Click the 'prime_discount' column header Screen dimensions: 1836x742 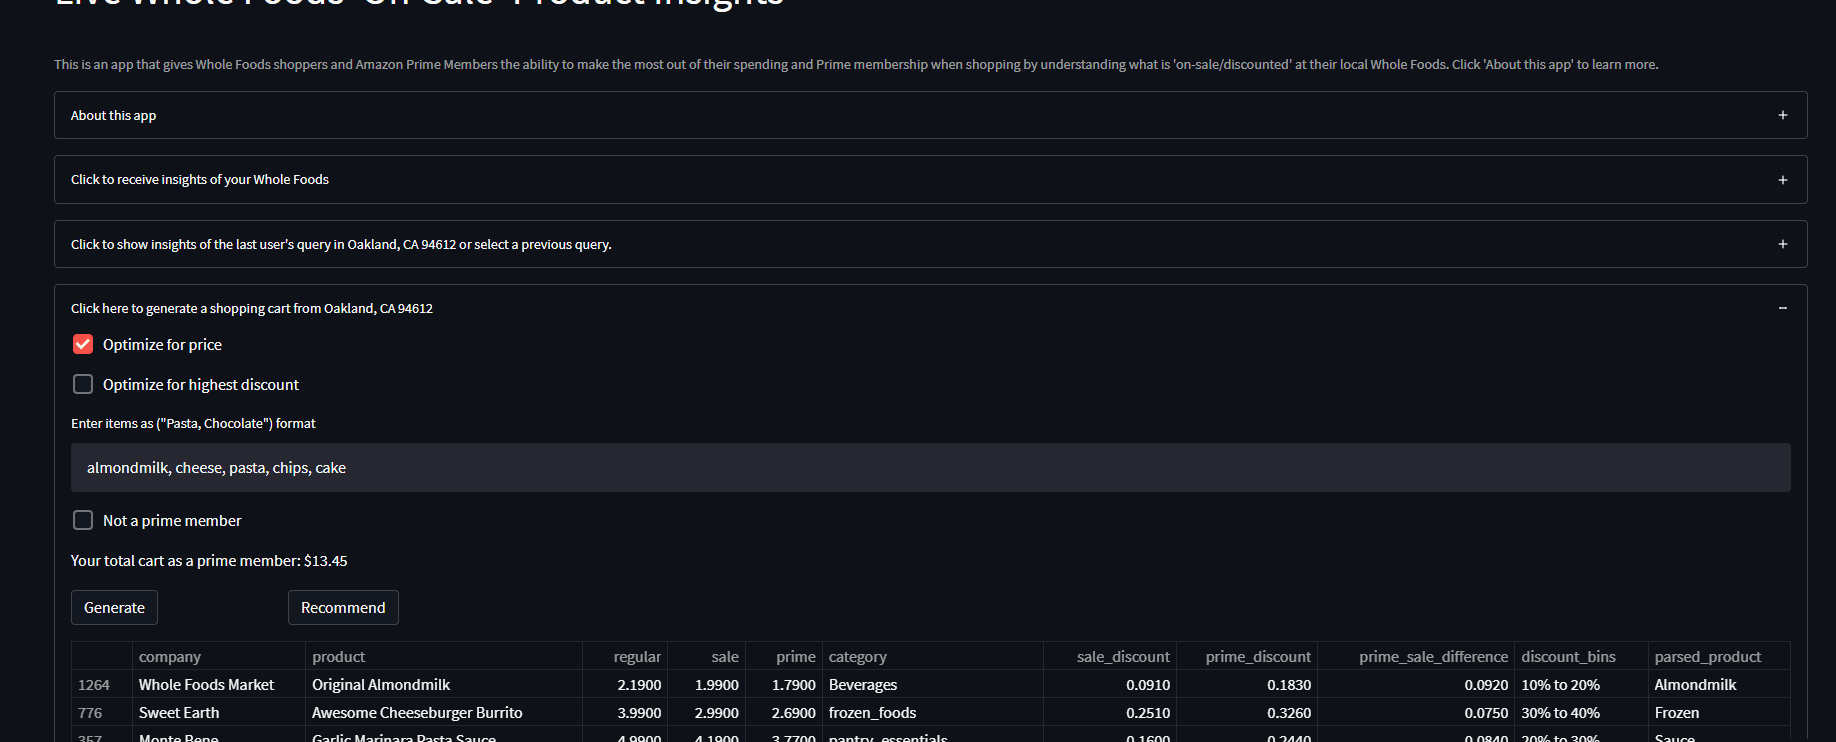point(1246,656)
